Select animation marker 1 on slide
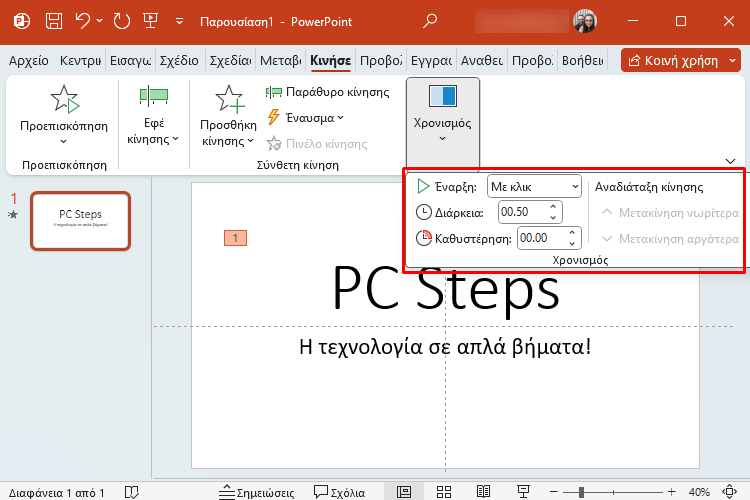Viewport: 750px width, 500px height. click(x=235, y=238)
